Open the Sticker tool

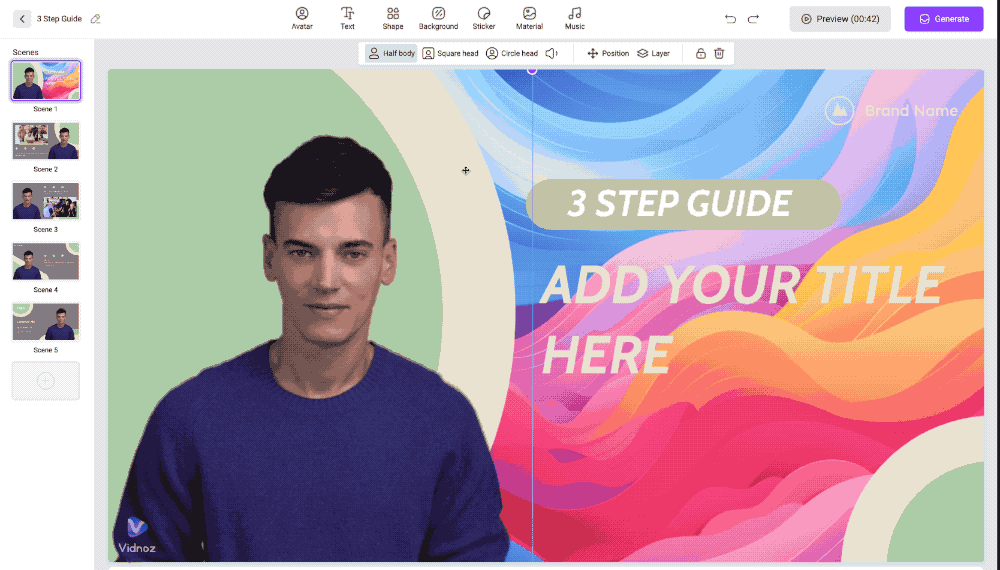pos(483,18)
